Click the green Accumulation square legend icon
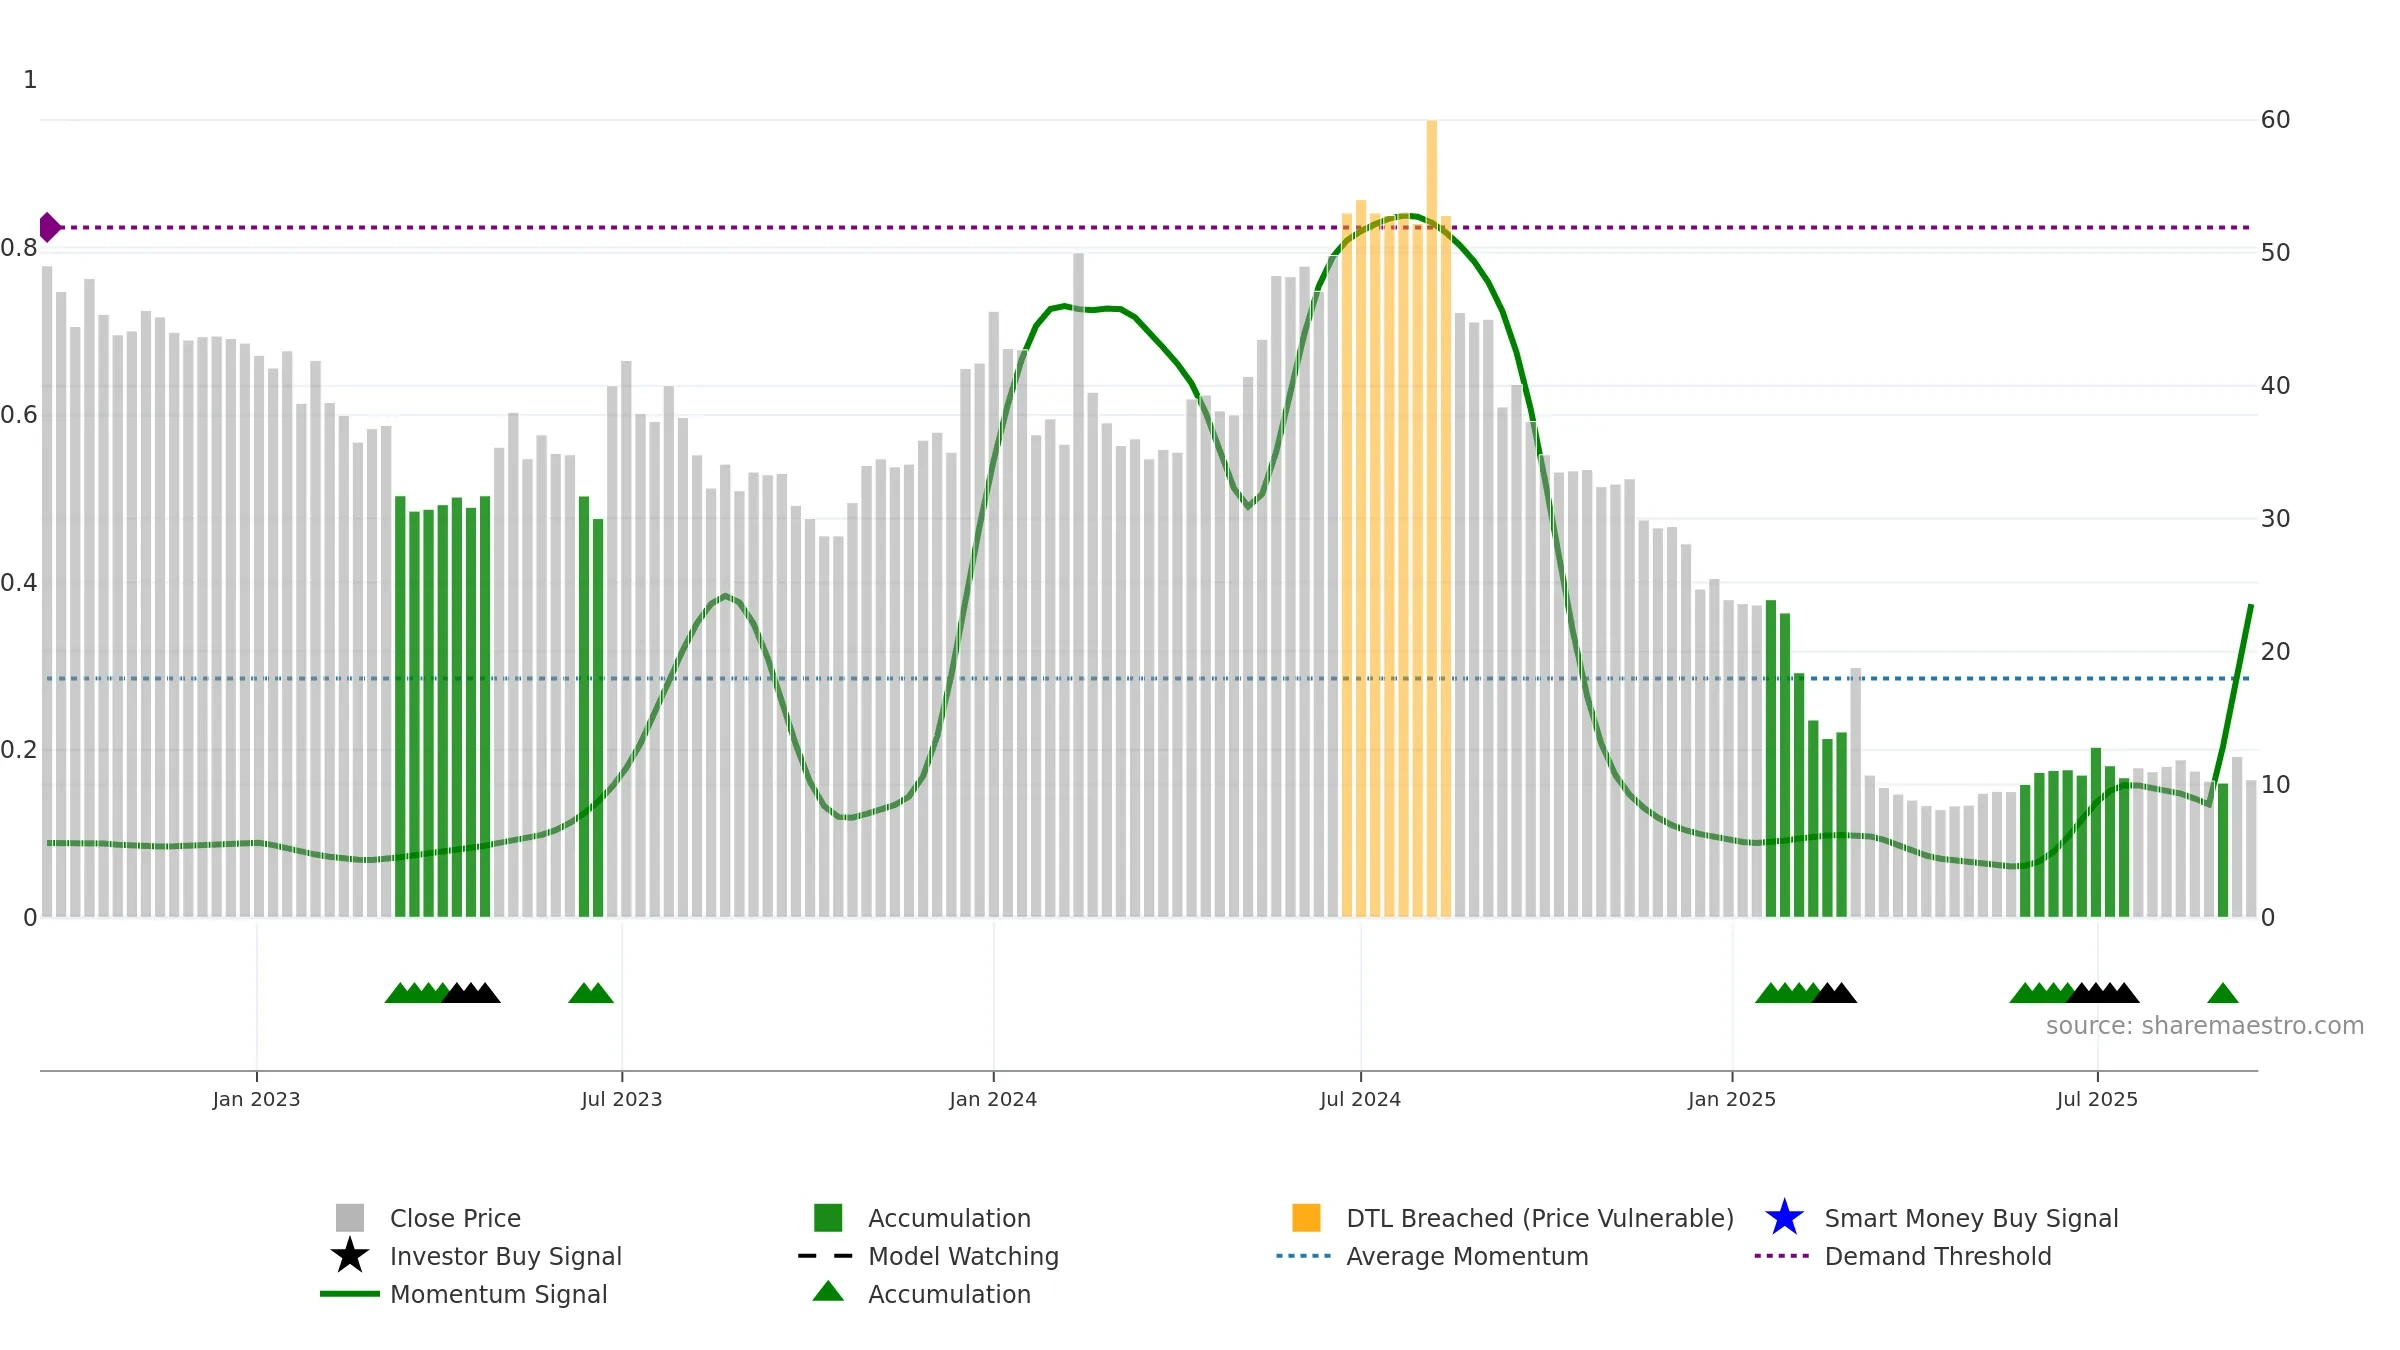Image resolution: width=2400 pixels, height=1350 pixels. click(x=828, y=1217)
